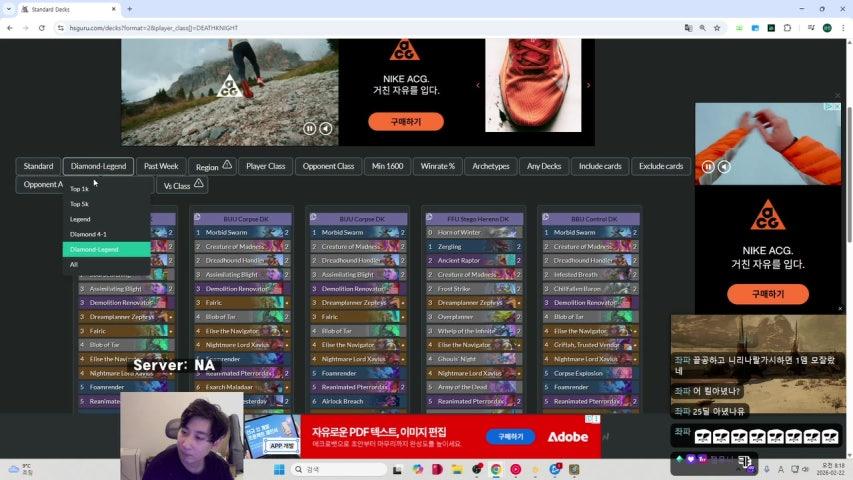This screenshot has width=853, height=480.
Task: Open the Chrome profile avatar
Action: [x=827, y=28]
